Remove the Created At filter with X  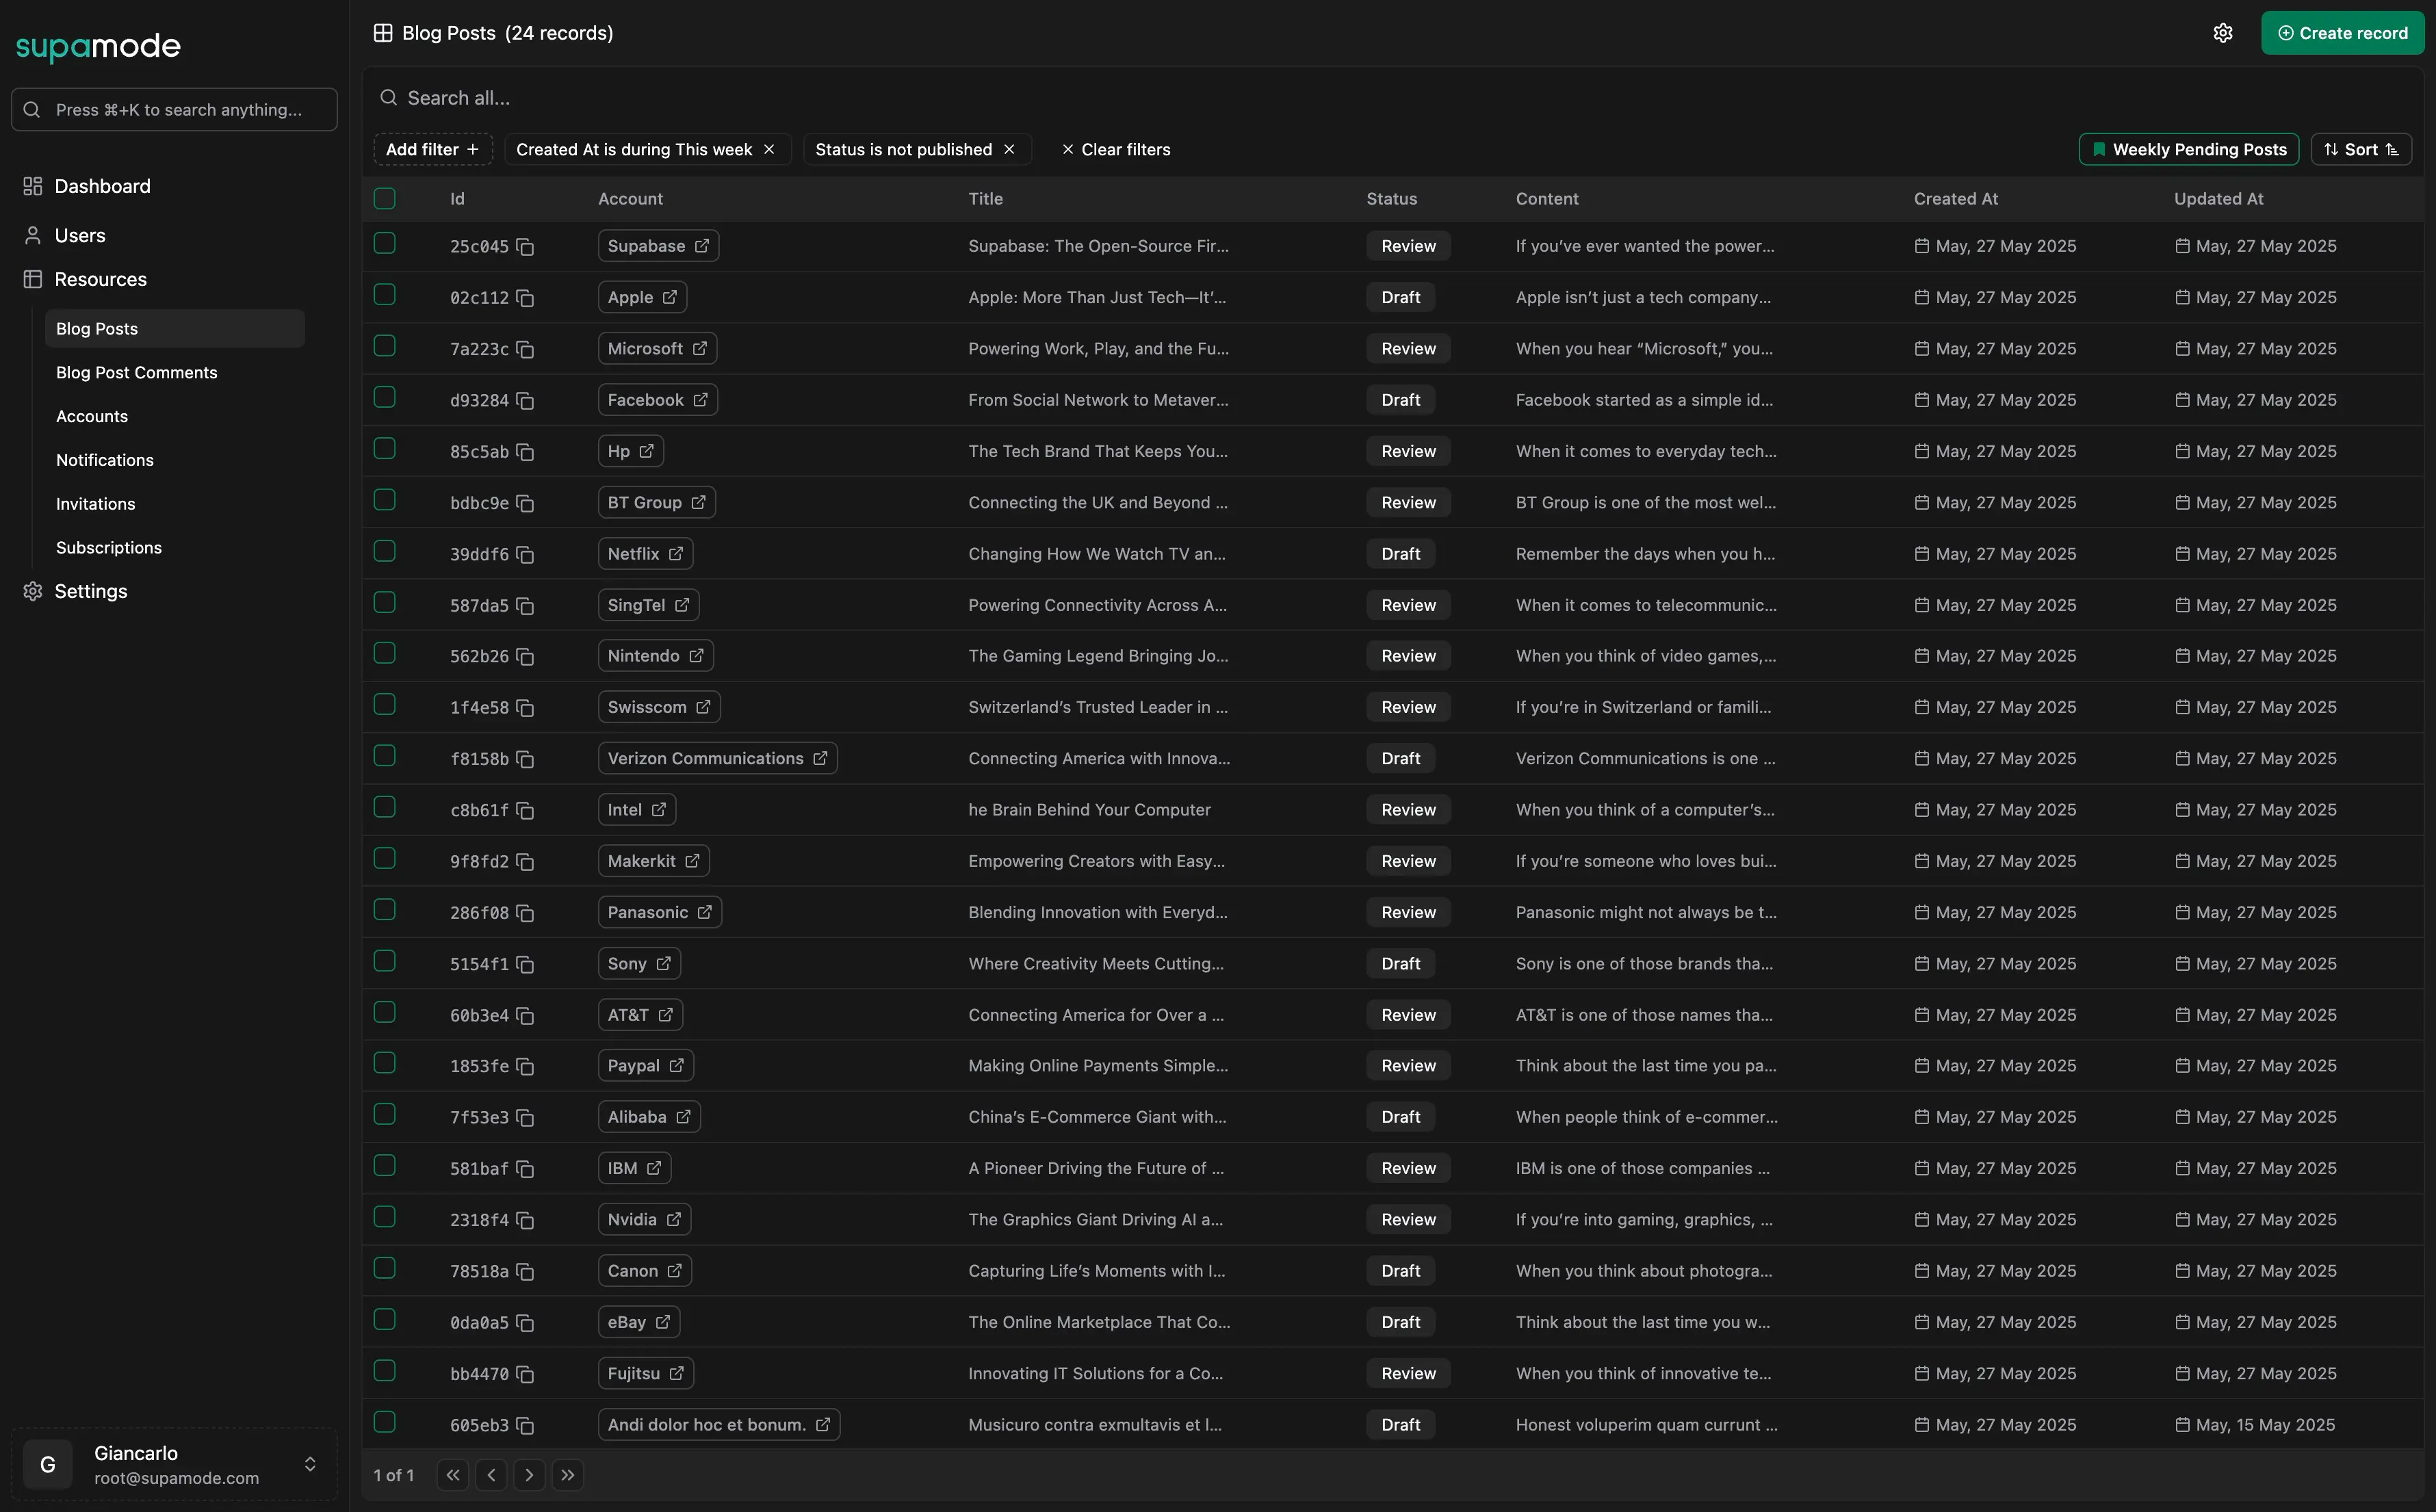[769, 149]
